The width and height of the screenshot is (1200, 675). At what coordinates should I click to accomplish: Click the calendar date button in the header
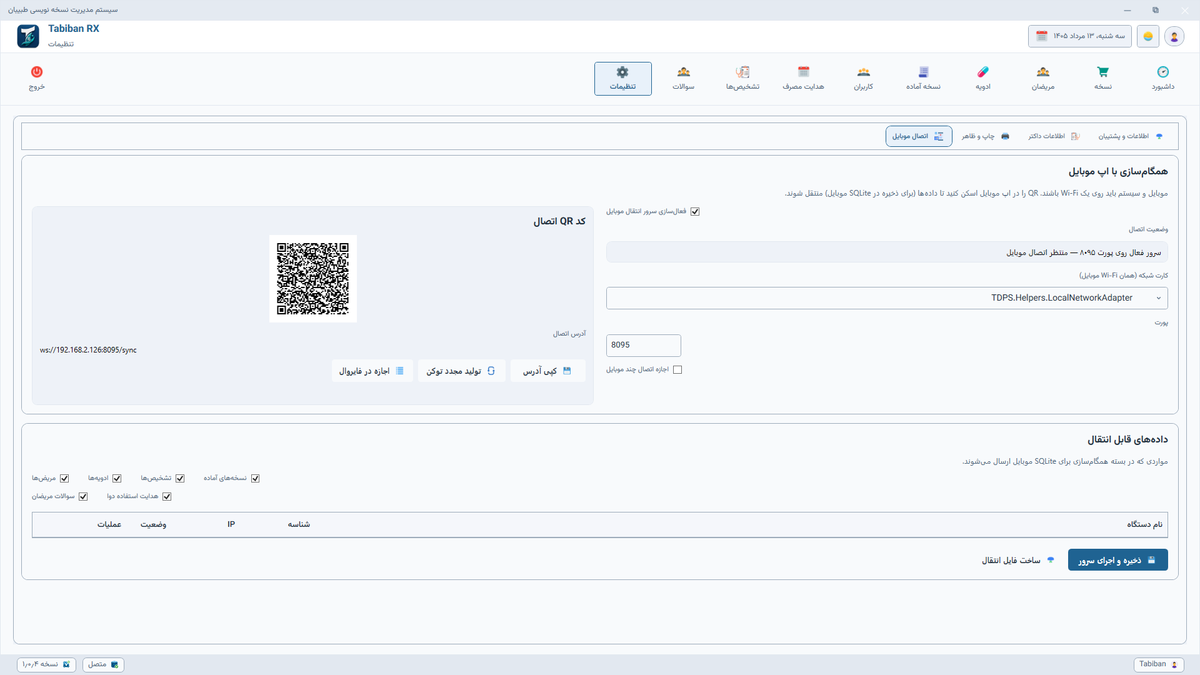click(x=1080, y=36)
